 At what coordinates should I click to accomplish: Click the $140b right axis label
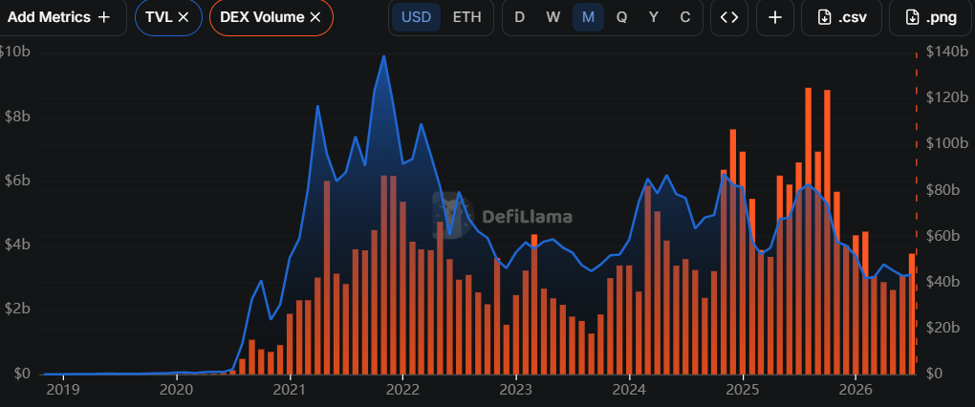[x=947, y=52]
